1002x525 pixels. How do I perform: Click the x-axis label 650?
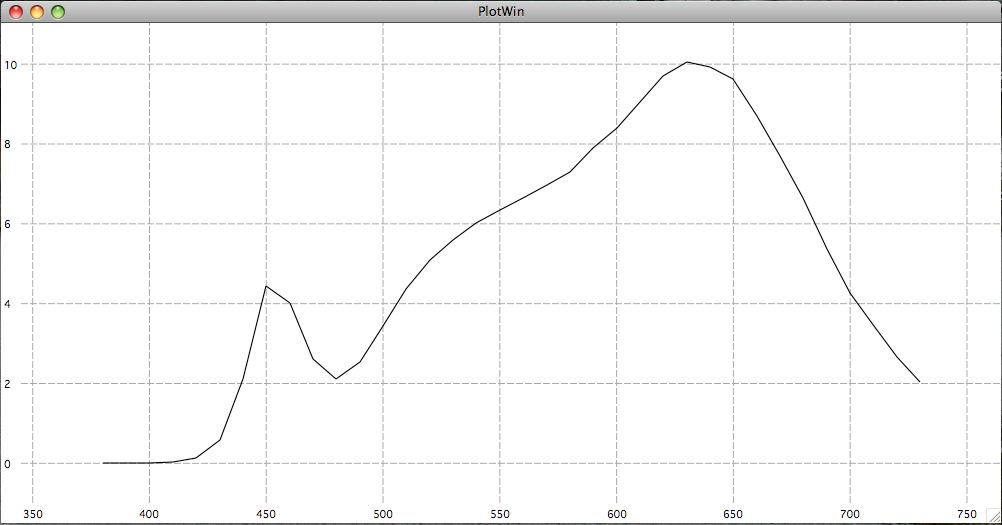[734, 514]
